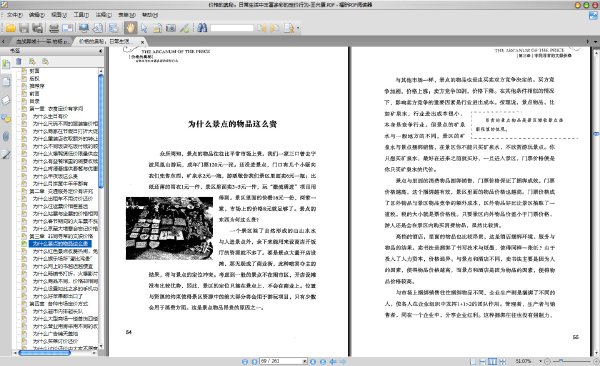Select the 版权 bookmark
The image size is (600, 366).
[34, 78]
